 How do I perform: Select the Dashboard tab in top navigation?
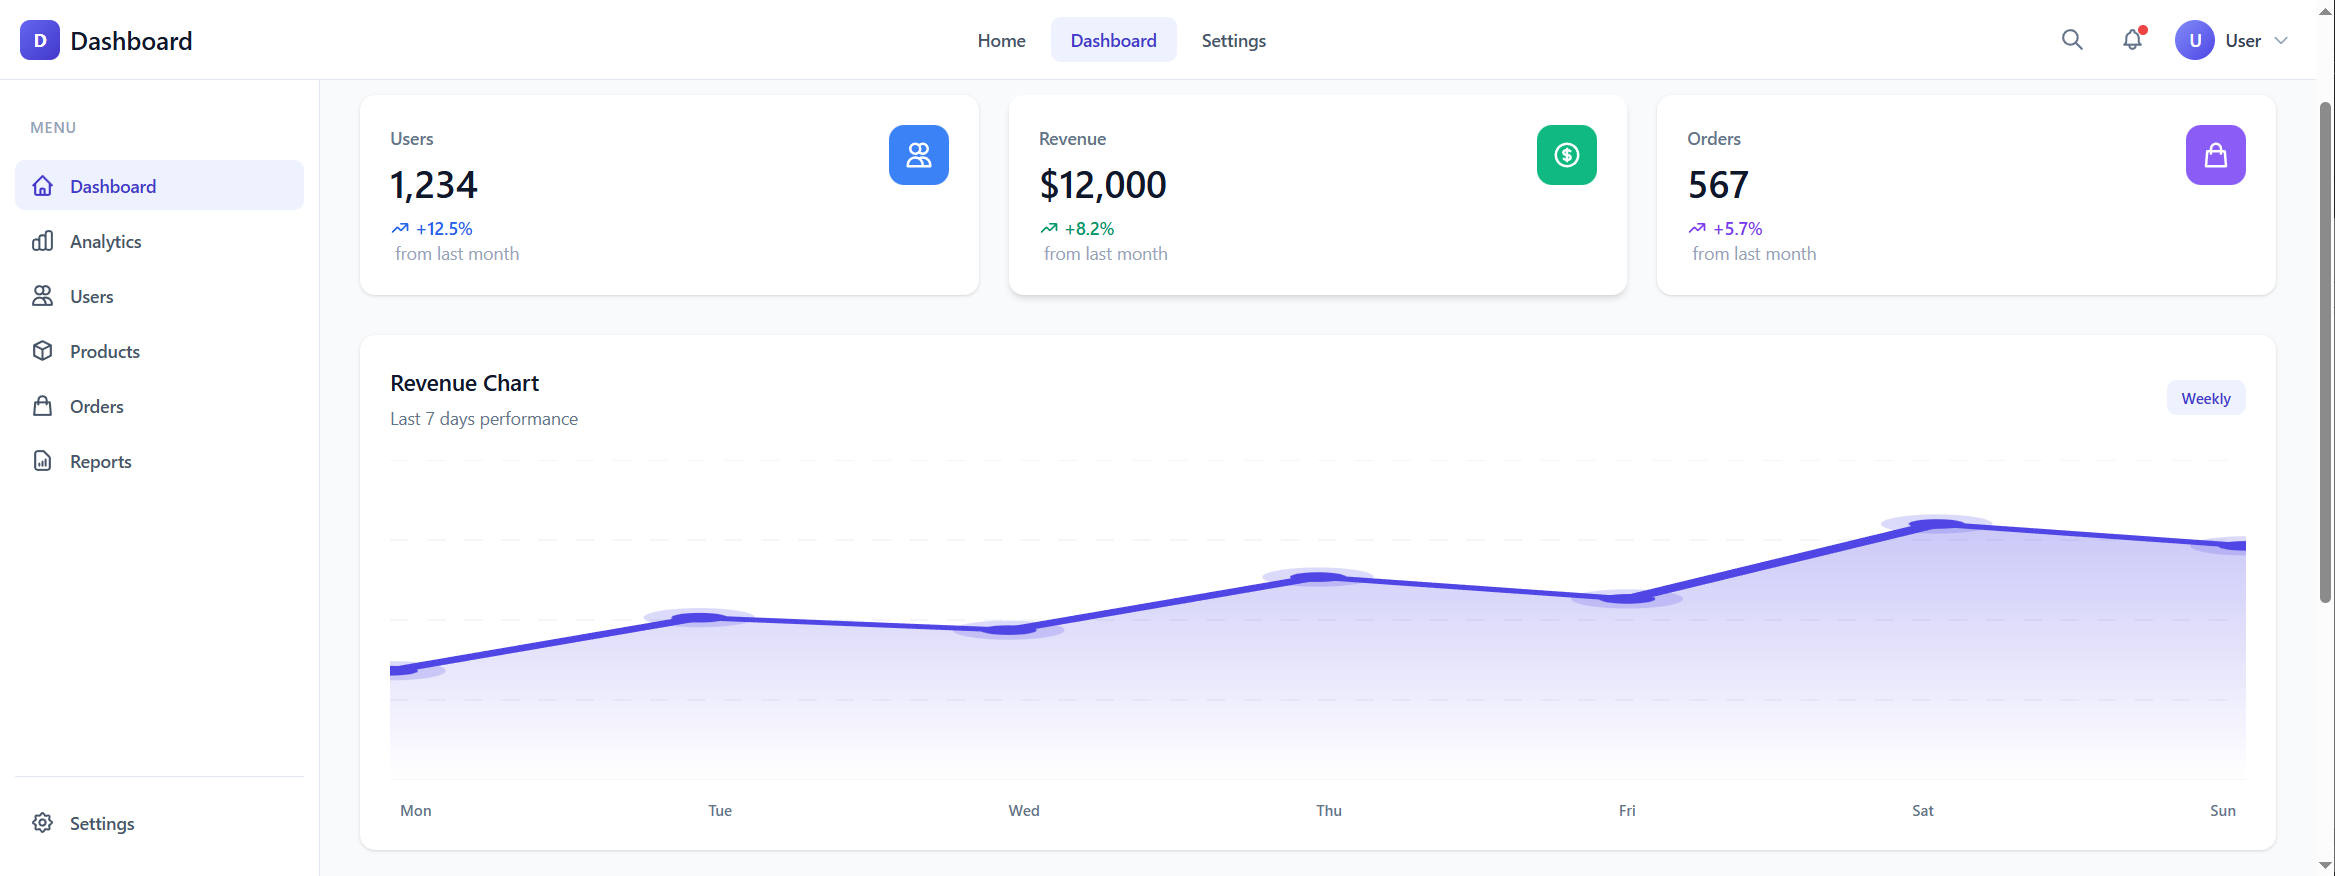(1113, 40)
